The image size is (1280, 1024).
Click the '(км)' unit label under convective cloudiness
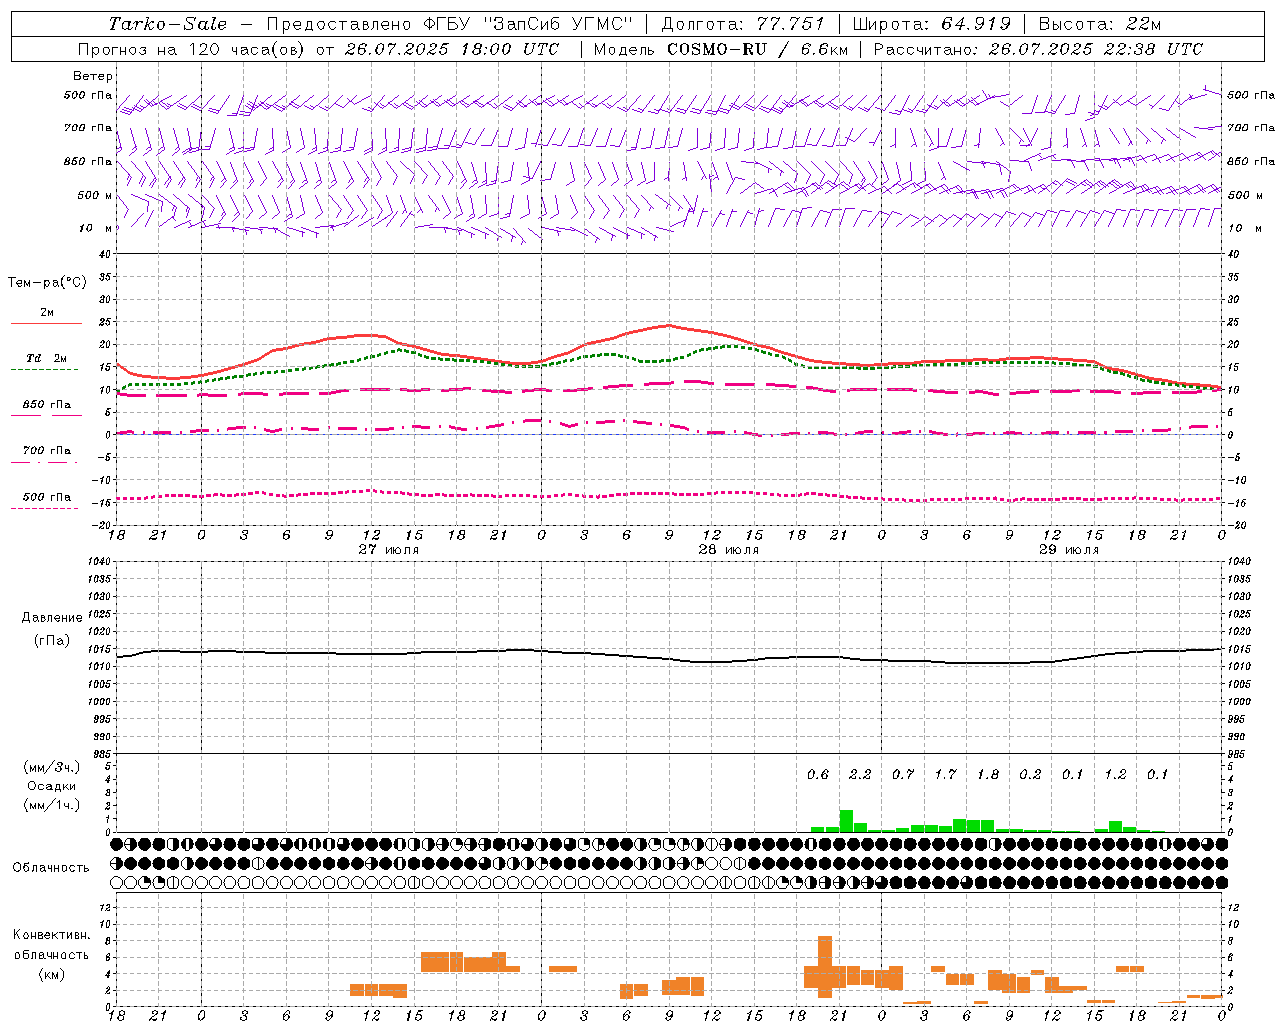(x=52, y=973)
